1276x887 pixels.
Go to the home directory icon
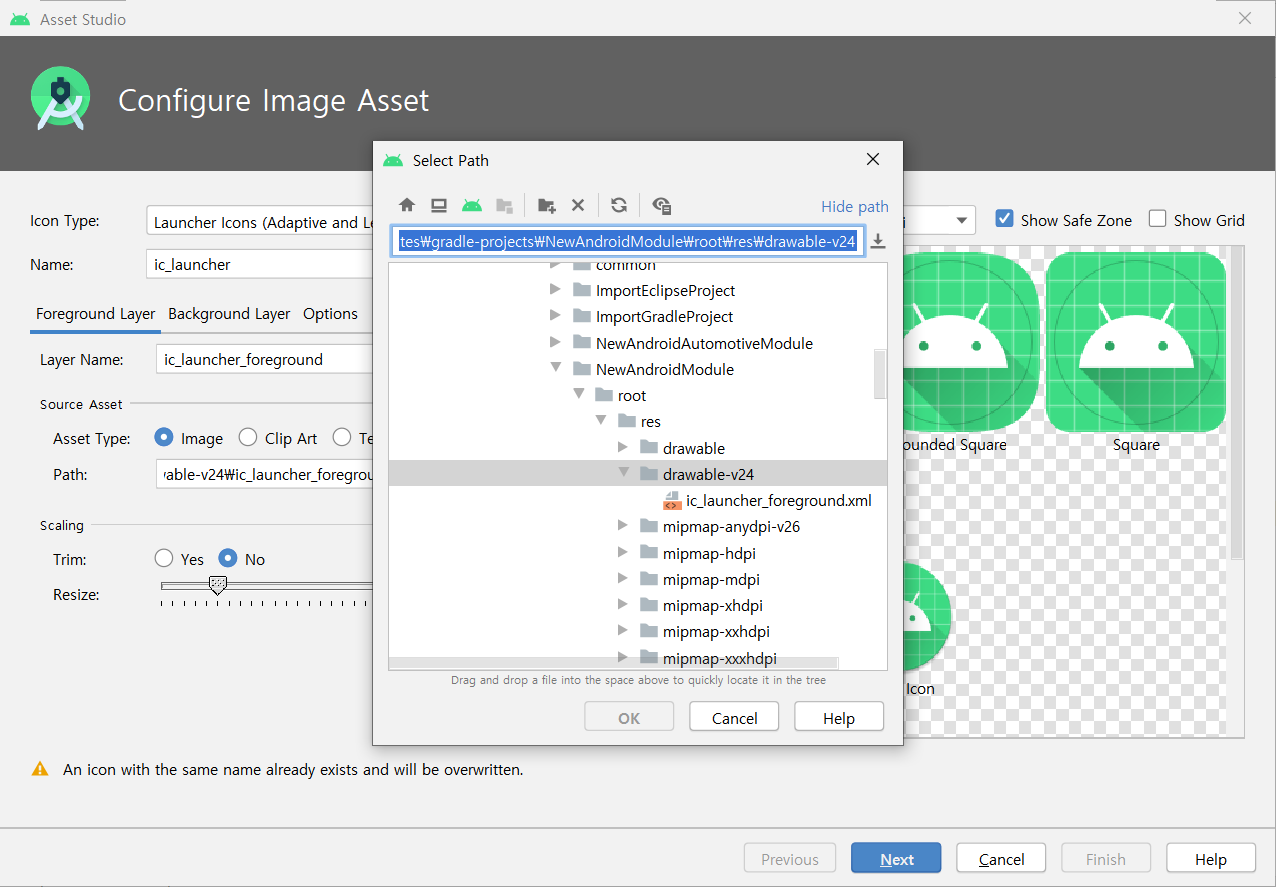pos(406,205)
